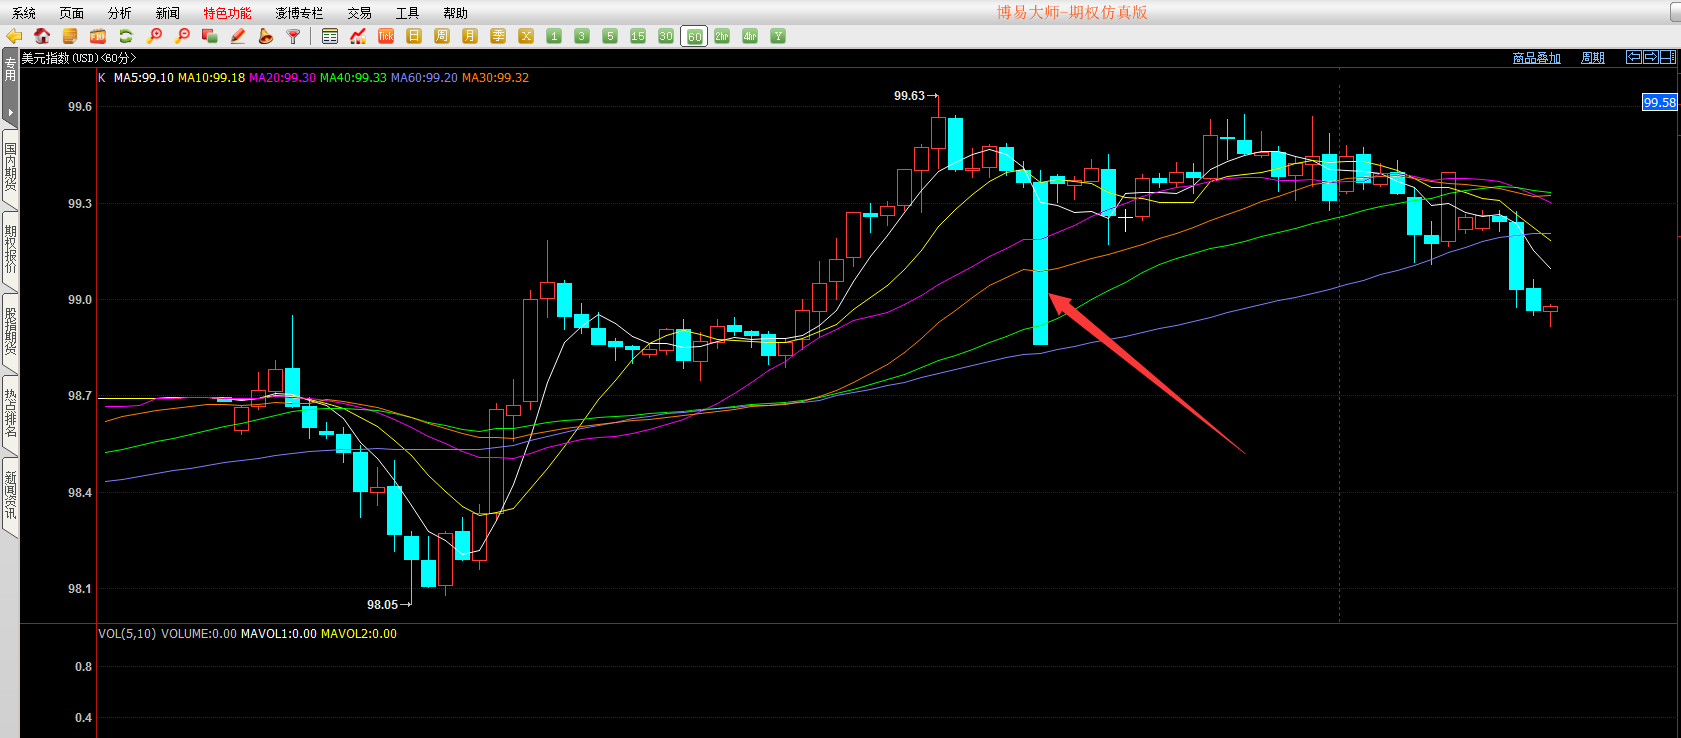Click the 99.58 price label on axis
1681x738 pixels.
pos(1659,102)
